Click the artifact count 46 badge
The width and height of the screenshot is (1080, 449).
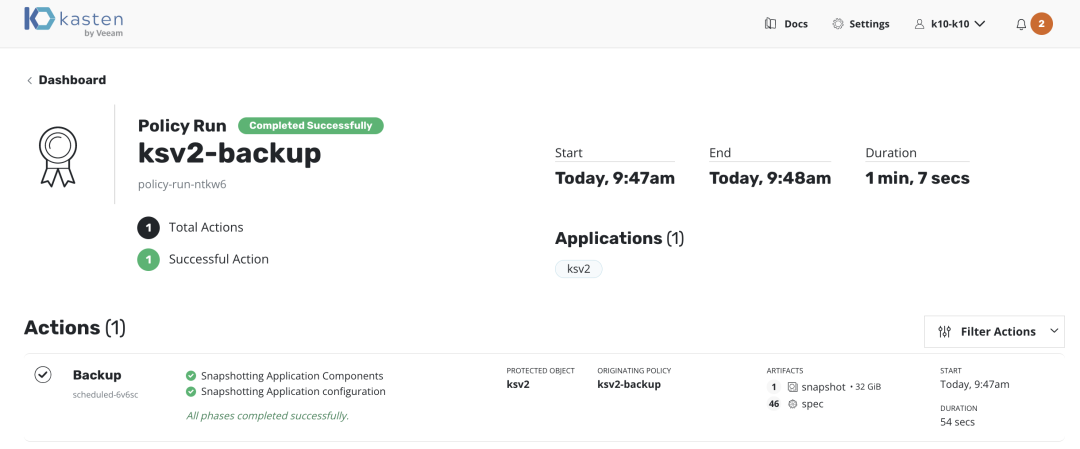(x=774, y=404)
